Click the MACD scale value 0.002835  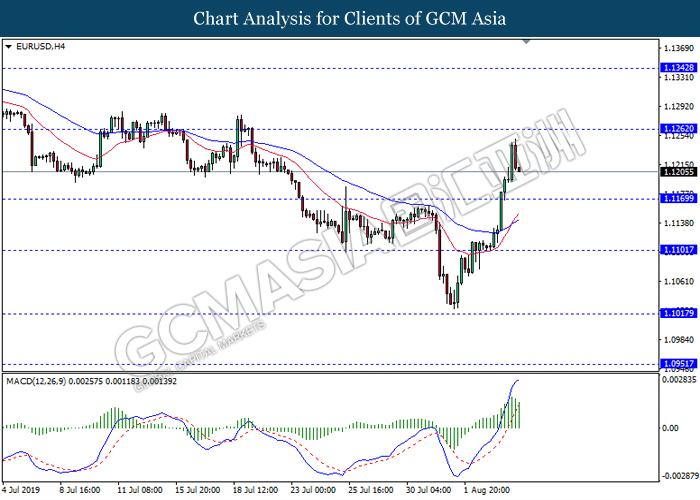pos(679,379)
